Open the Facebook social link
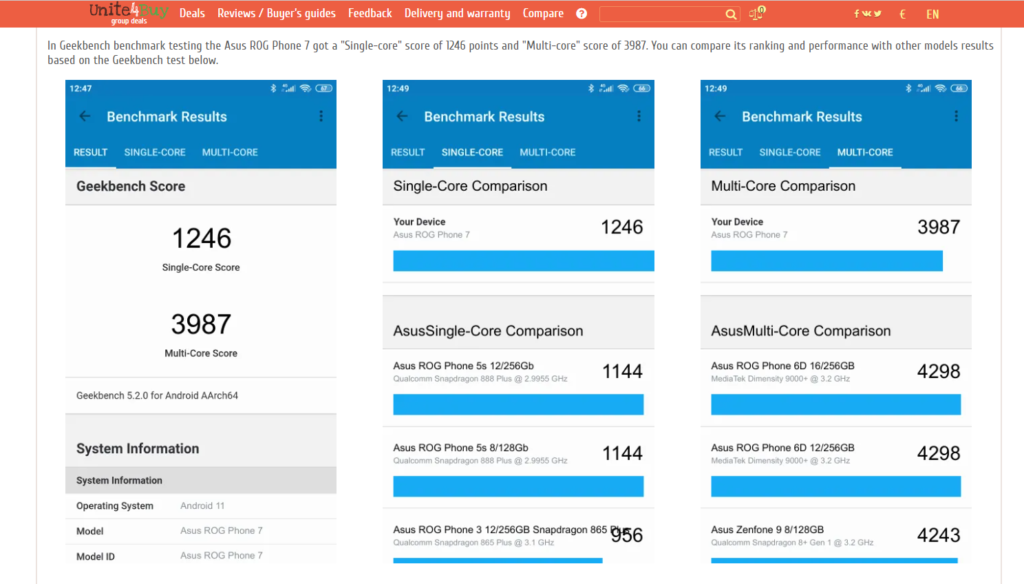The image size is (1024, 584). [x=857, y=14]
